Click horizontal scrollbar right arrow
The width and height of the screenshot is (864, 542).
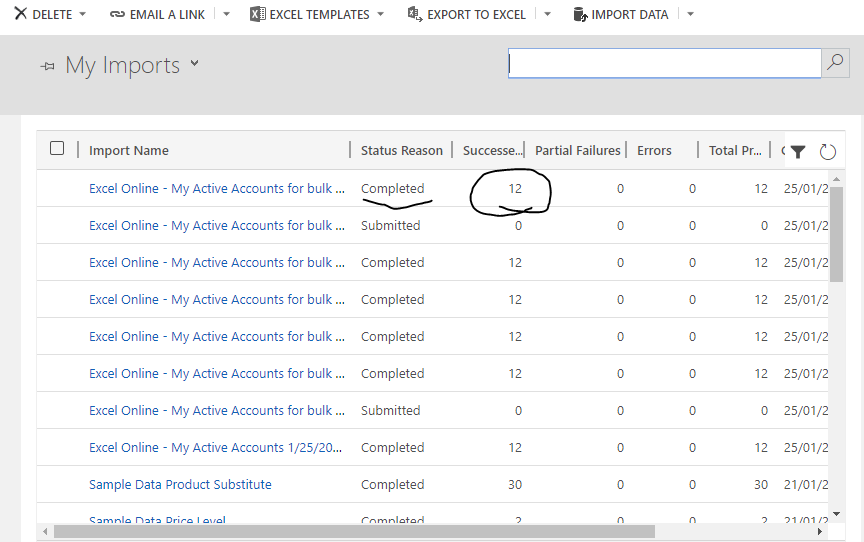tap(820, 532)
